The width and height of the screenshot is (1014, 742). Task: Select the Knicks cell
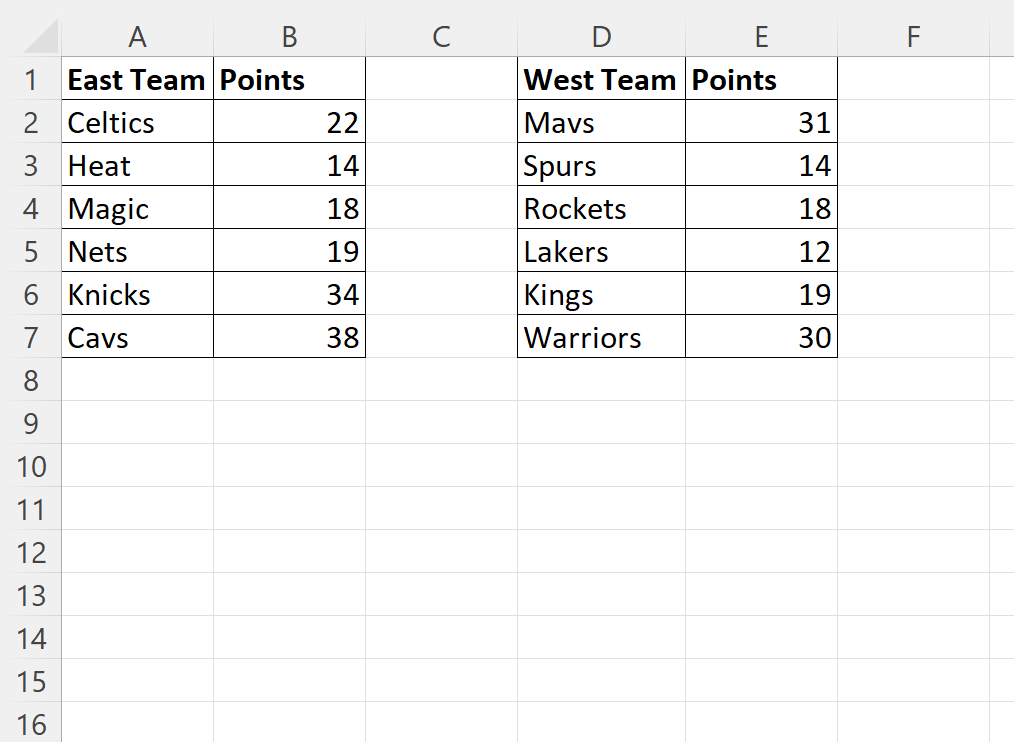[137, 295]
